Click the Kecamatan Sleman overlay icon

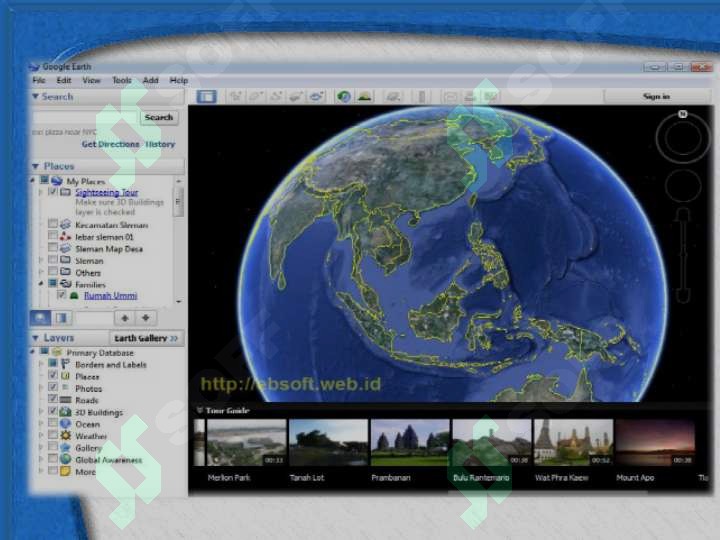click(x=66, y=225)
